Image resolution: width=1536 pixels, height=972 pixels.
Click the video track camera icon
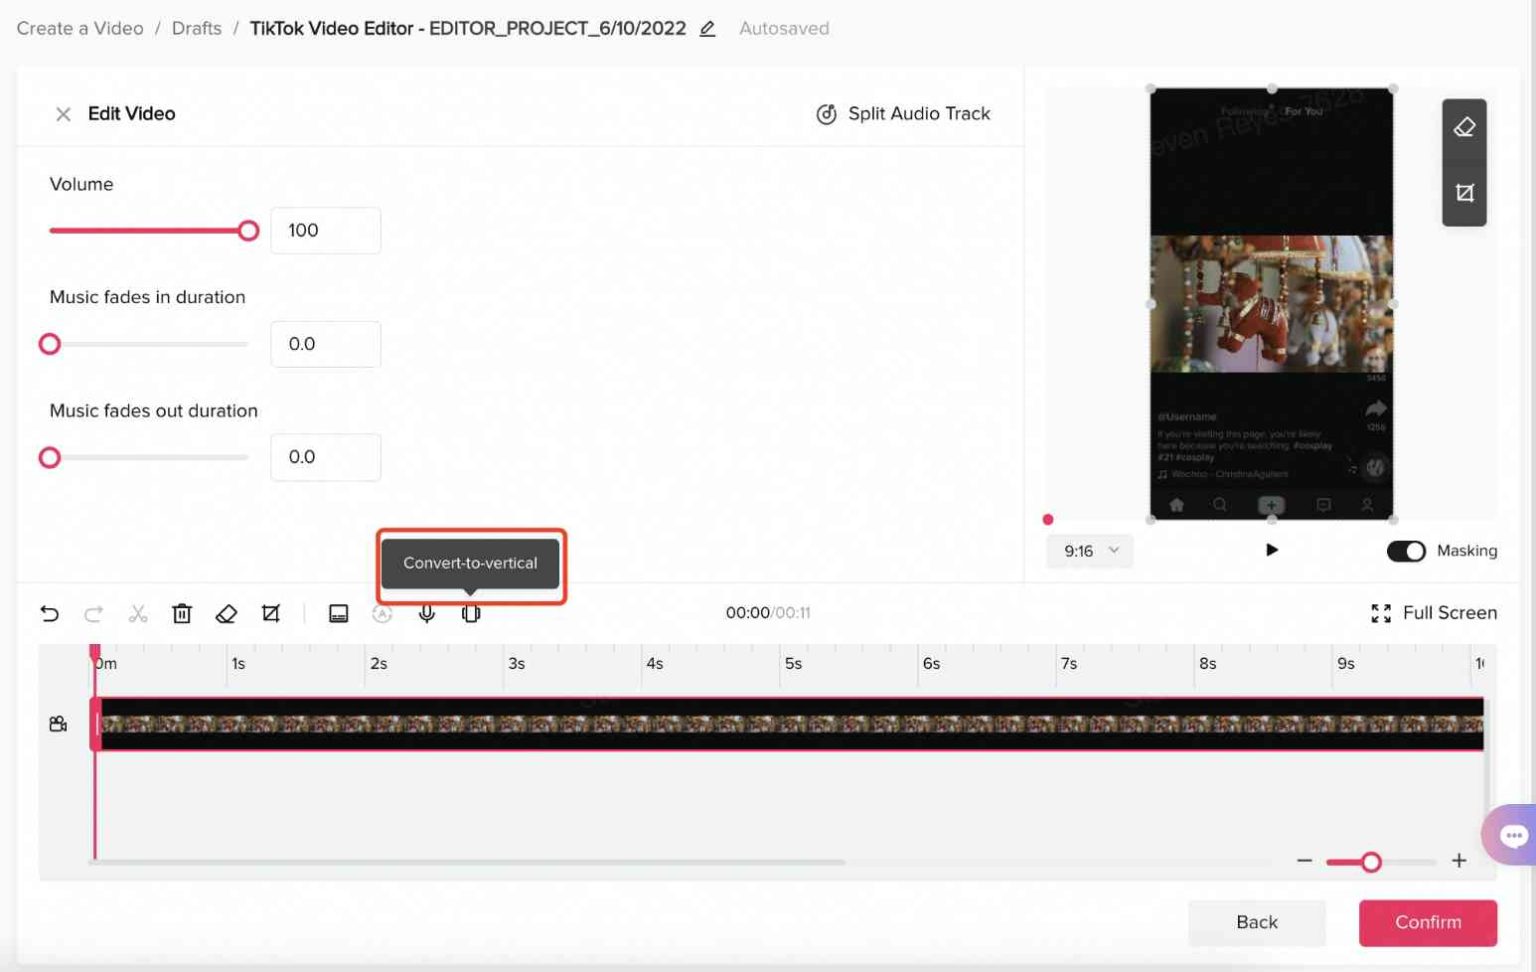point(58,723)
